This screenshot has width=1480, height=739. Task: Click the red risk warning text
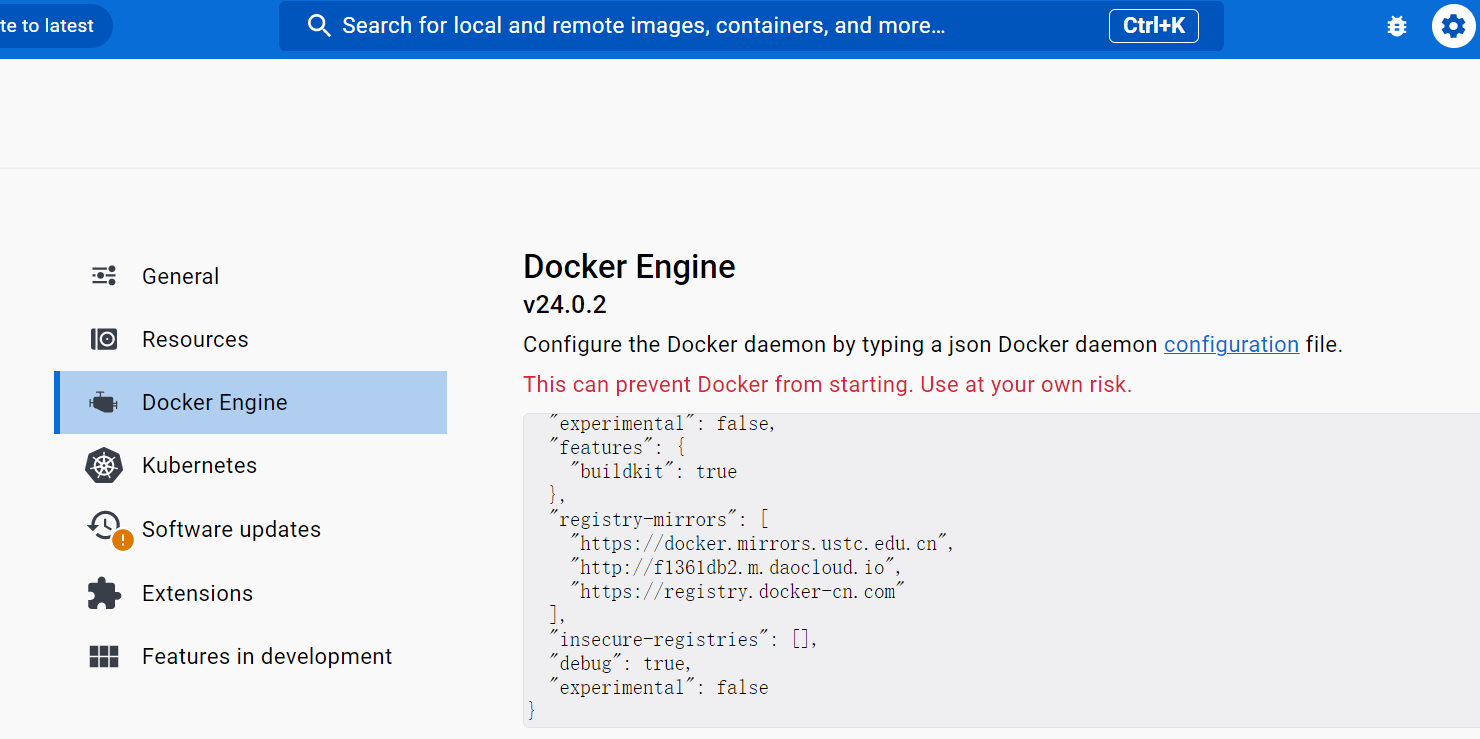point(828,385)
